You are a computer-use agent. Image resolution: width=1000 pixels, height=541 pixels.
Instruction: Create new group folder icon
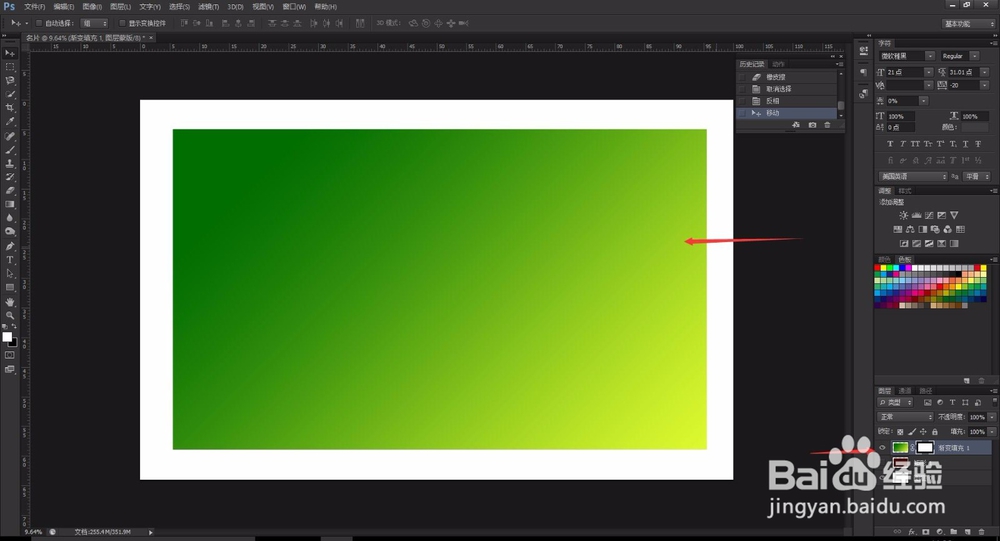953,531
